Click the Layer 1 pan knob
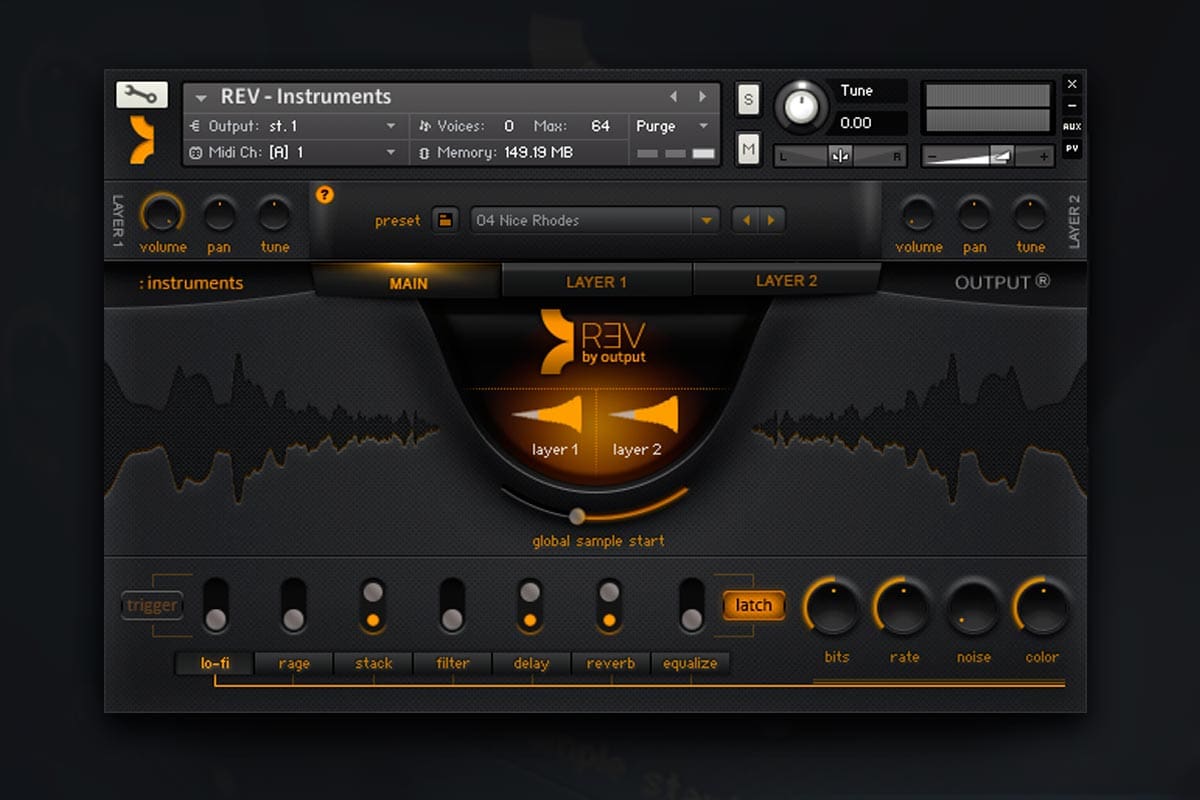This screenshot has width=1200, height=800. pyautogui.click(x=219, y=214)
